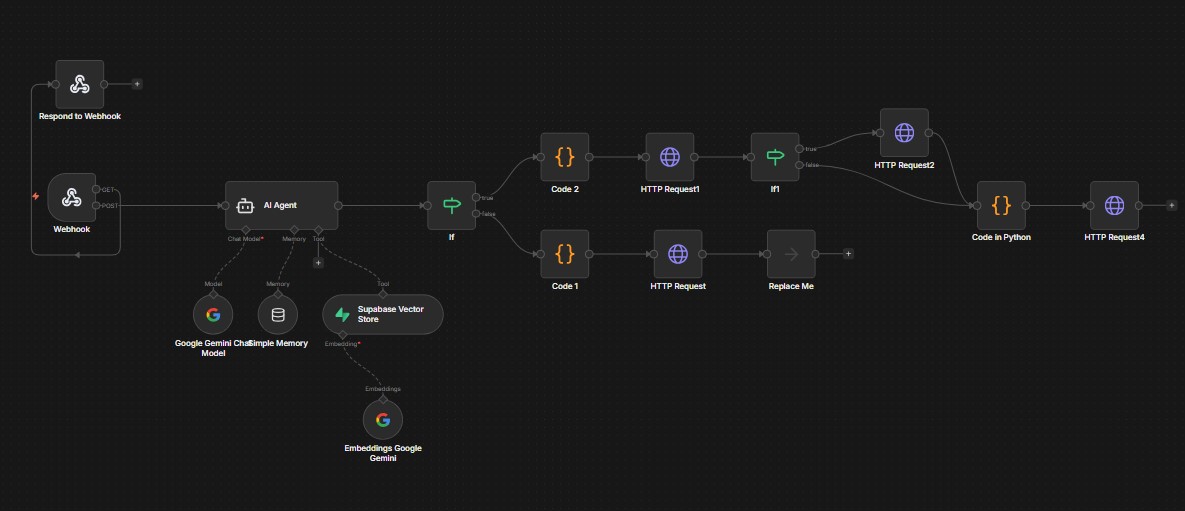
Task: Click the plus button after Replace Me
Action: click(x=848, y=254)
